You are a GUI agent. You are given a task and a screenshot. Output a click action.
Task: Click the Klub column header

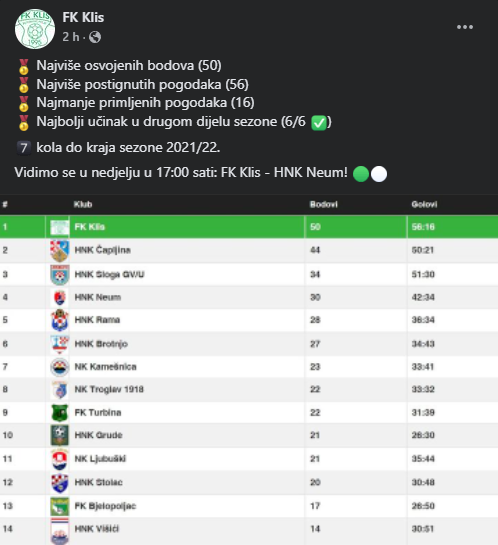(x=83, y=204)
